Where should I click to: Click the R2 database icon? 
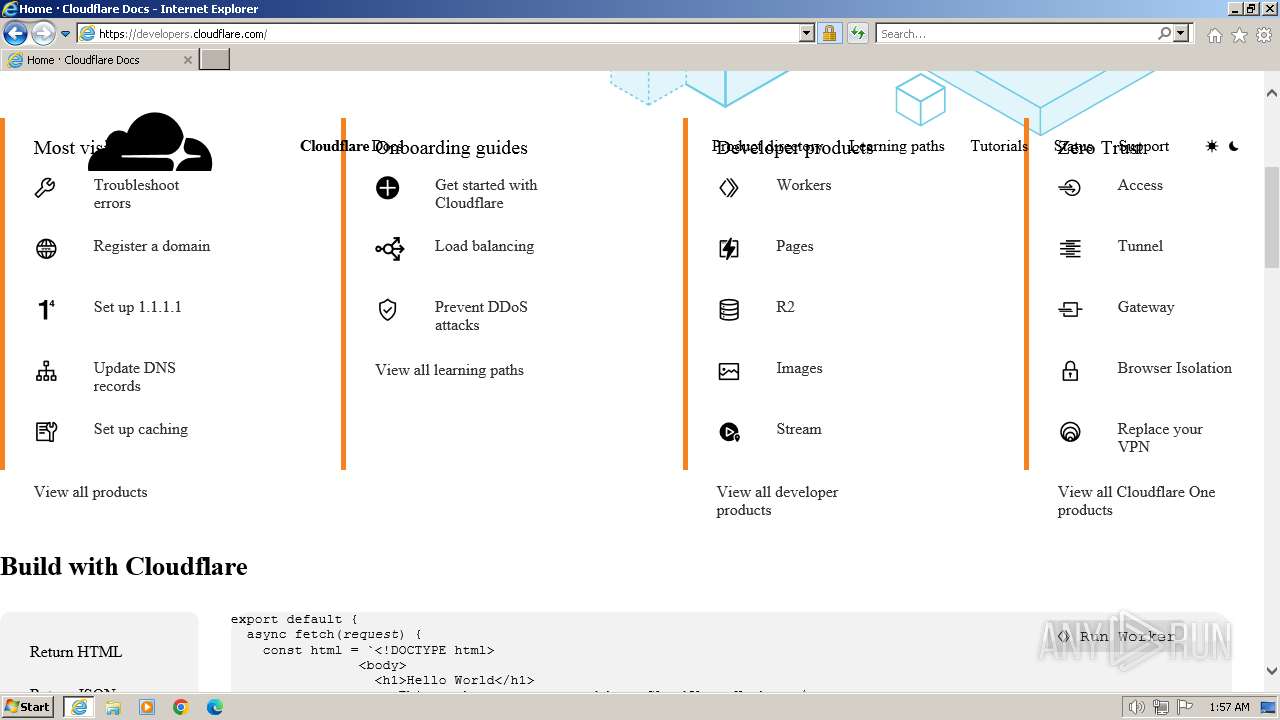[x=729, y=310]
